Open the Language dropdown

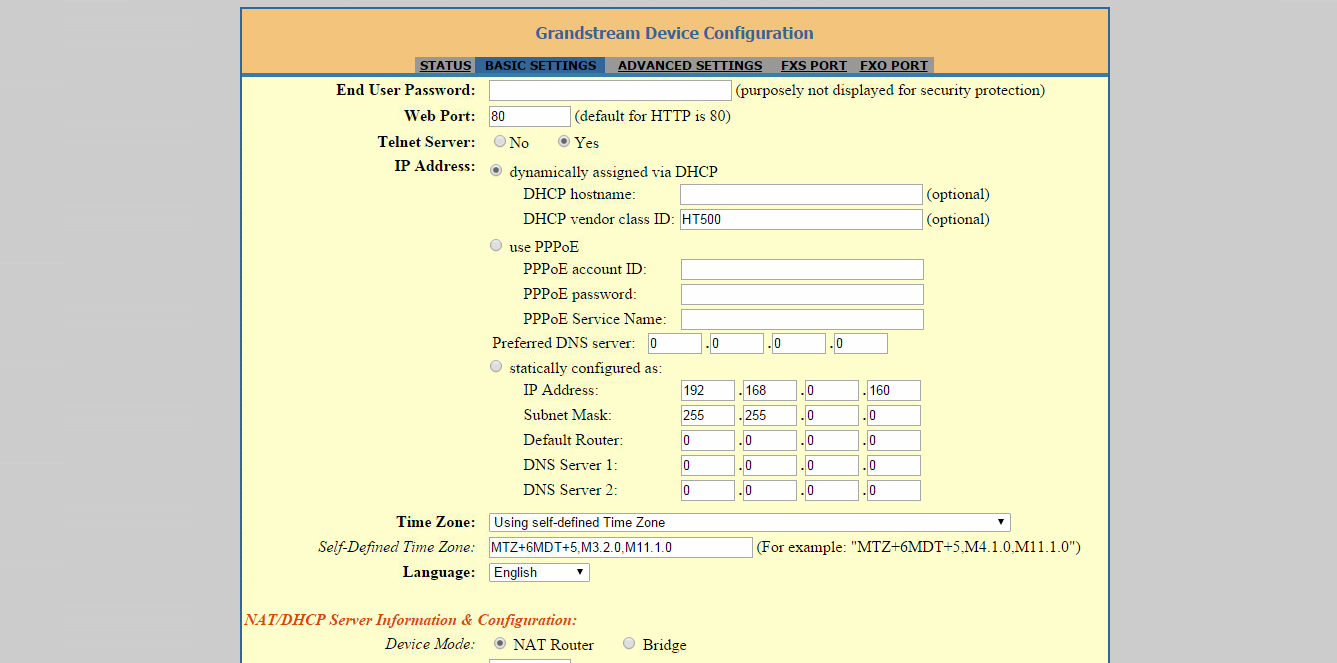539,573
